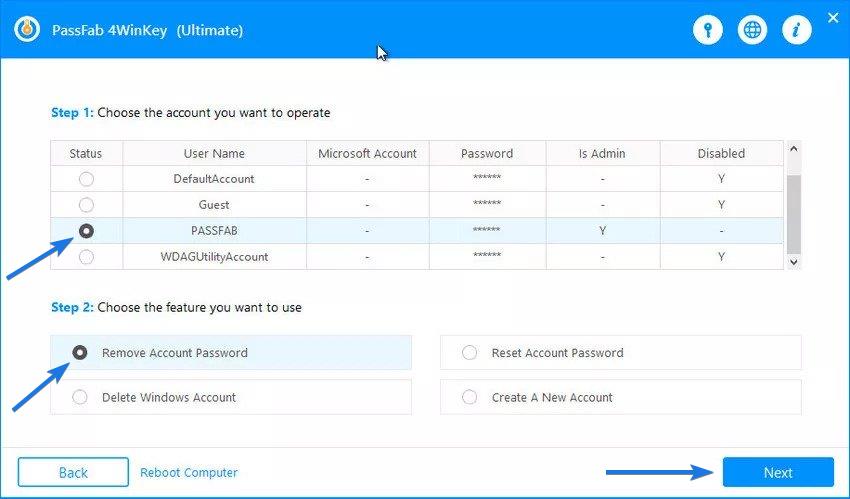Click the Guest user name cell
The image size is (850, 499).
tap(214, 205)
